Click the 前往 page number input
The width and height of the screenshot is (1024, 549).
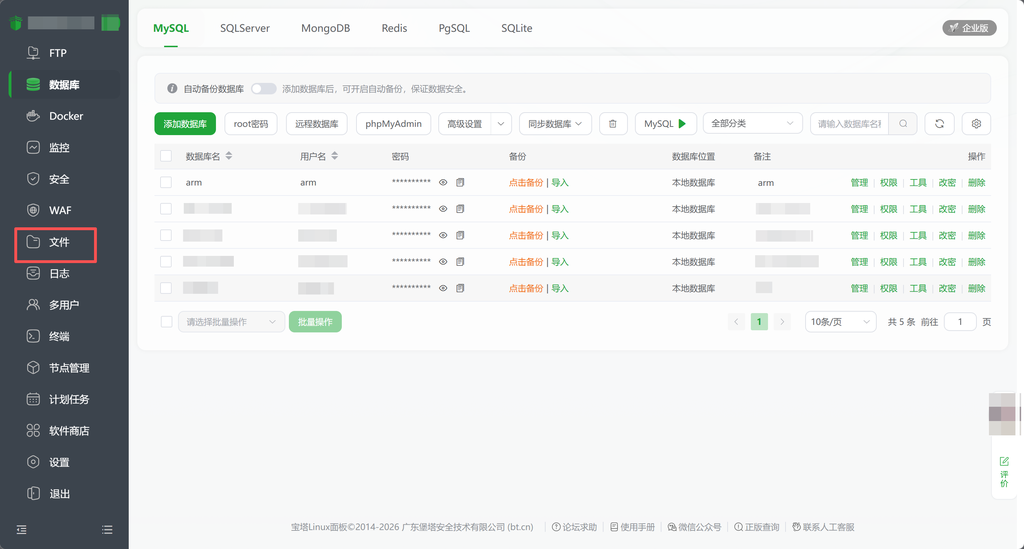[x=960, y=322]
